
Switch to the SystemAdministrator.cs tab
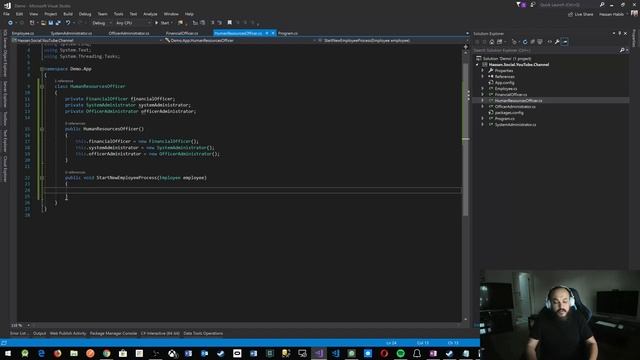(x=71, y=33)
